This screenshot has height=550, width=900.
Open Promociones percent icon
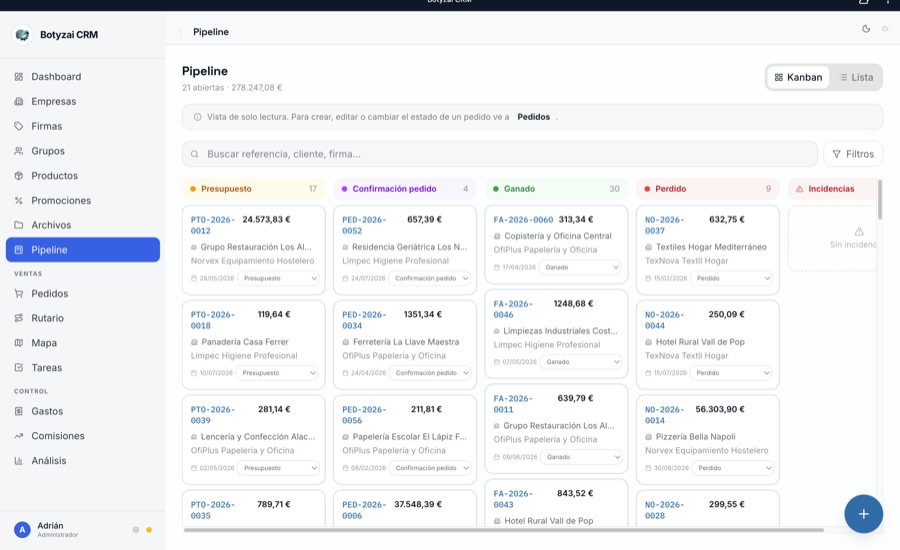coord(18,200)
